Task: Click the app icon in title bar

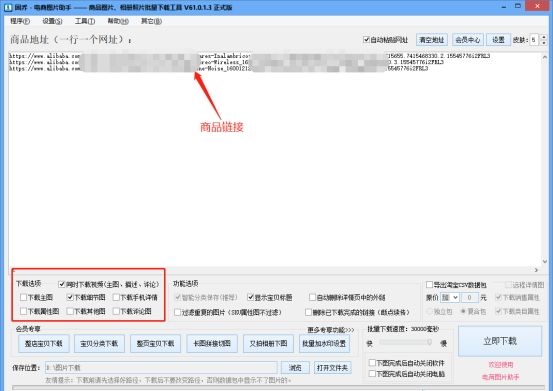Action: click(8, 7)
